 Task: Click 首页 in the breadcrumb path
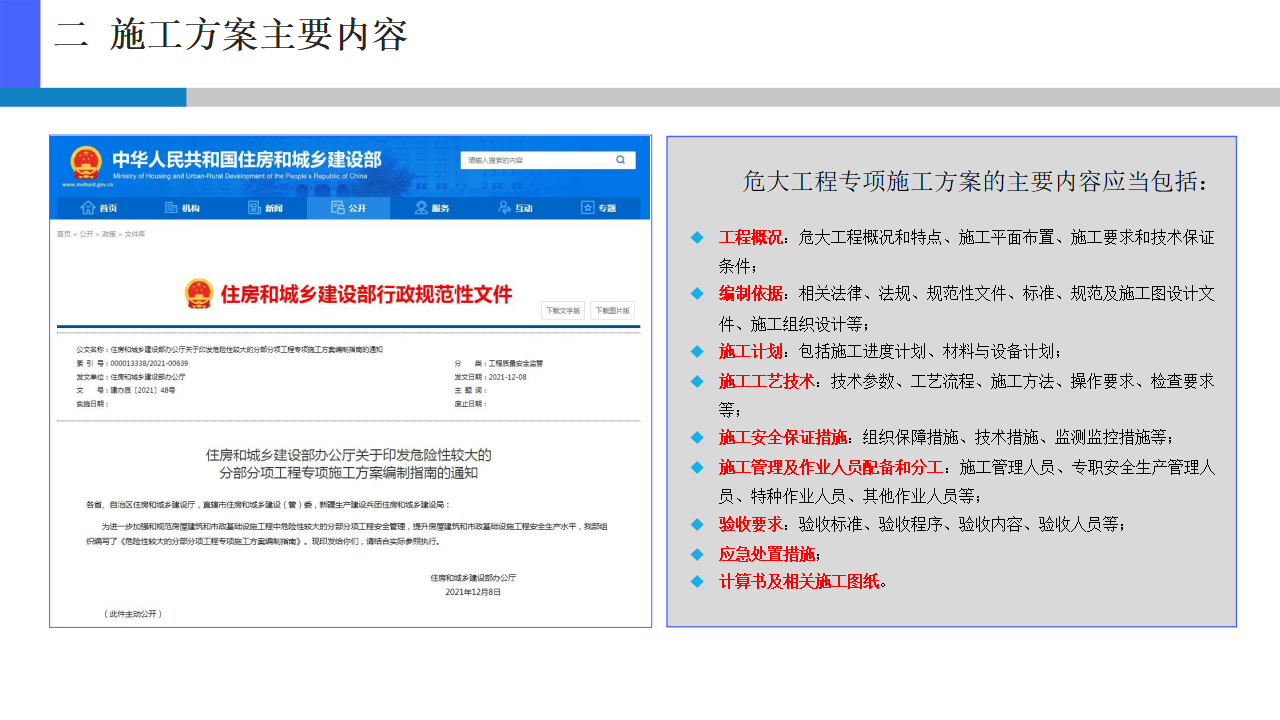click(64, 234)
